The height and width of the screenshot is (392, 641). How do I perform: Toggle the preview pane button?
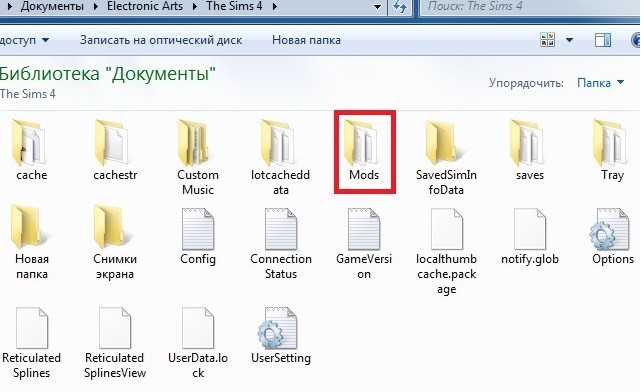[603, 40]
